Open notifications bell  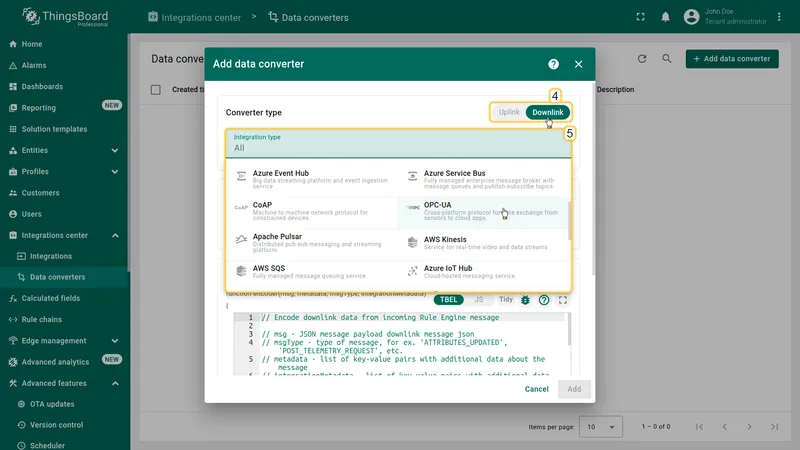(665, 17)
